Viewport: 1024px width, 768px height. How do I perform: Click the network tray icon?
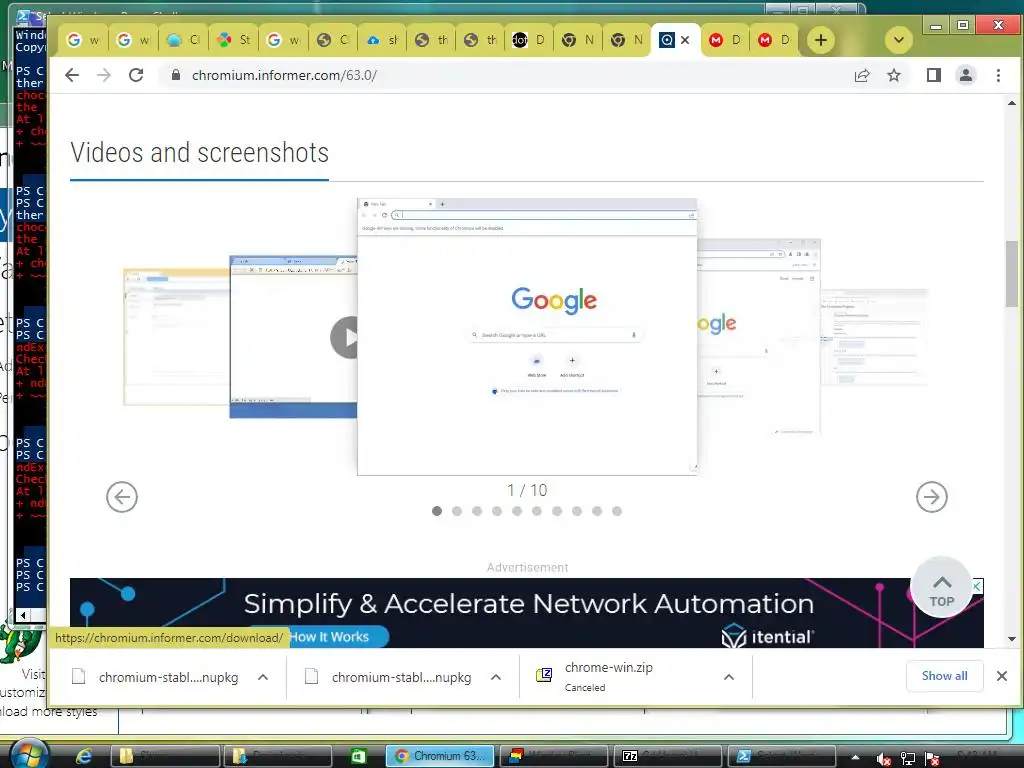click(x=908, y=758)
